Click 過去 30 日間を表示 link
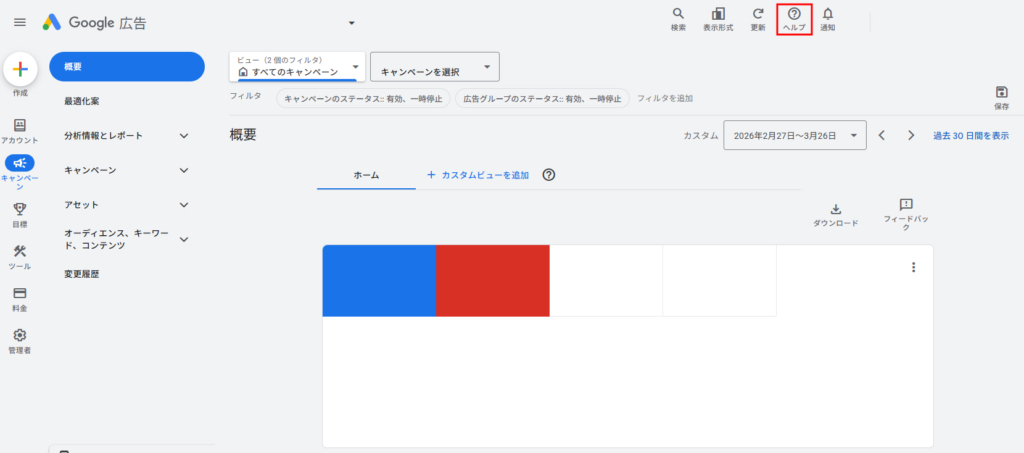Screen dimensions: 1024x453 click(970, 135)
